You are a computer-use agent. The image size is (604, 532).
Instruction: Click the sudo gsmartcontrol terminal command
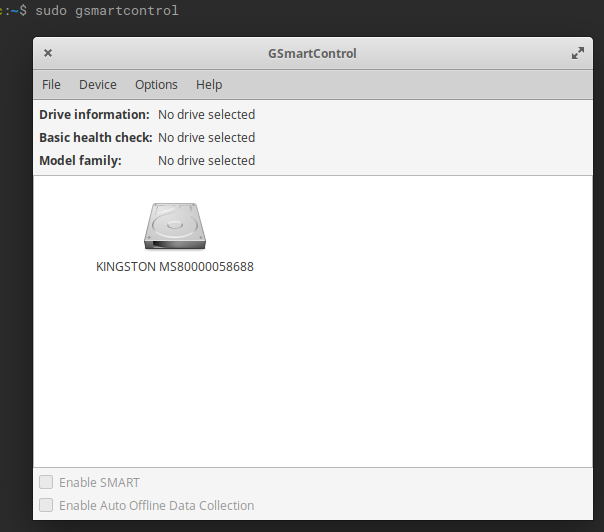click(x=107, y=10)
